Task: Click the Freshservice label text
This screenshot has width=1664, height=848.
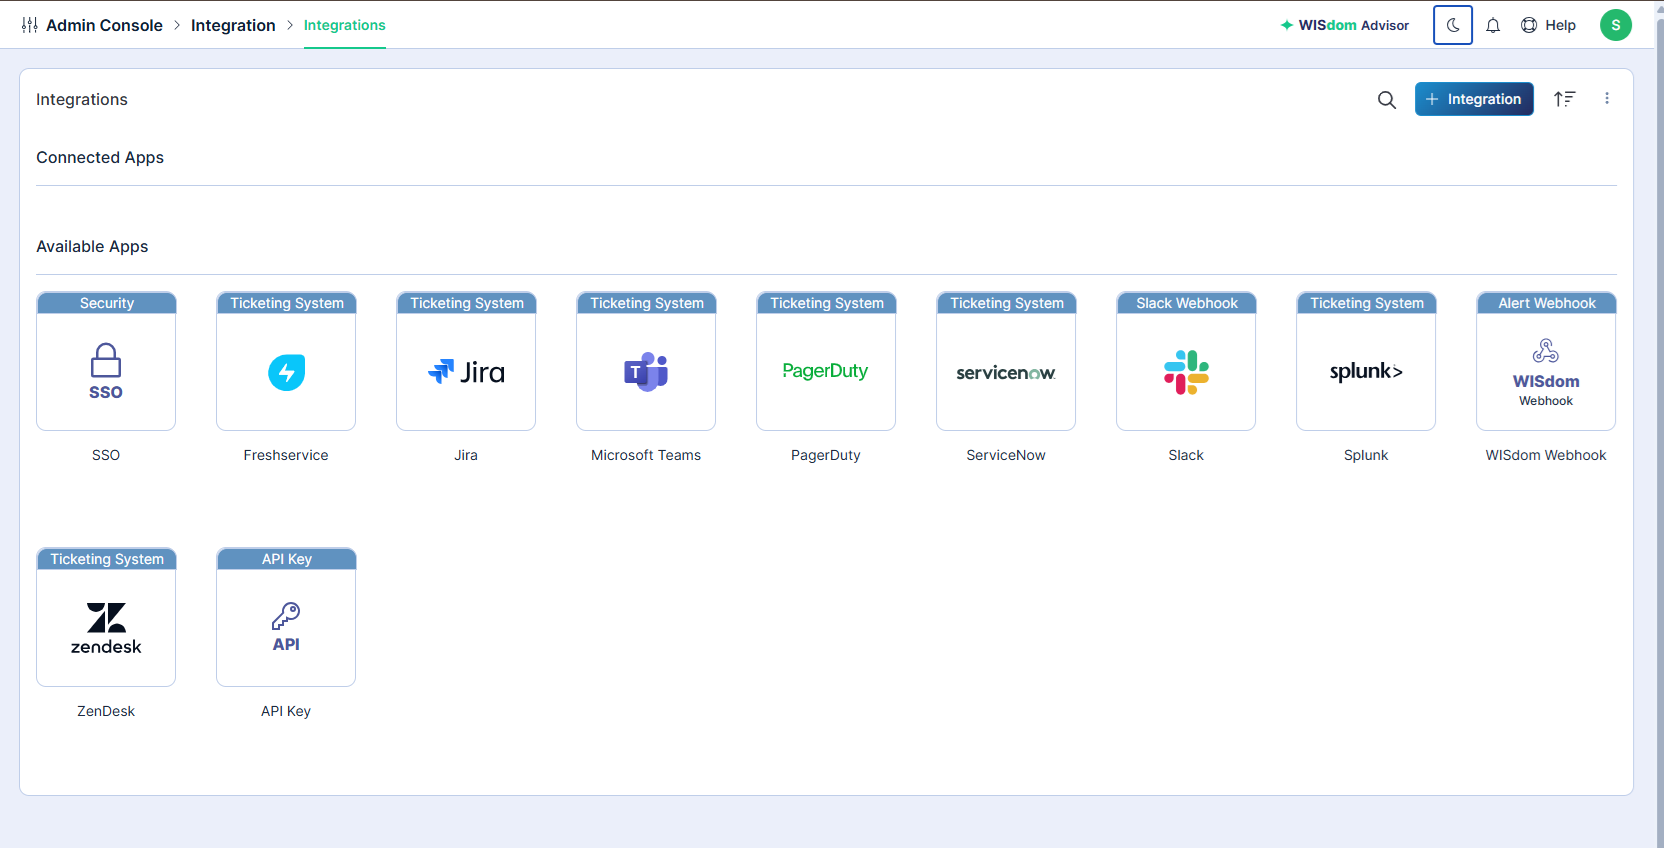Action: (x=286, y=455)
